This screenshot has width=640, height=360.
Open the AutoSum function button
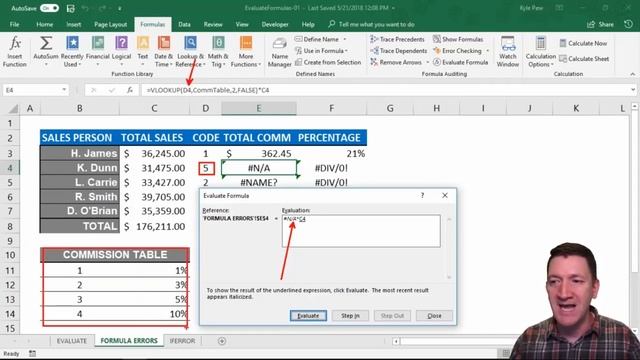pyautogui.click(x=46, y=51)
